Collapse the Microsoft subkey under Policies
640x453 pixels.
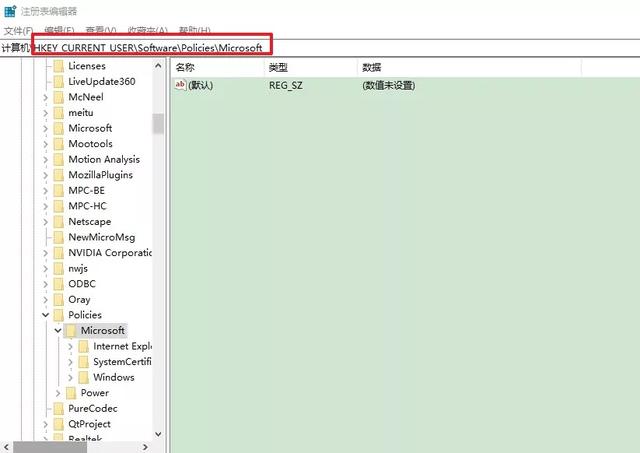58,331
